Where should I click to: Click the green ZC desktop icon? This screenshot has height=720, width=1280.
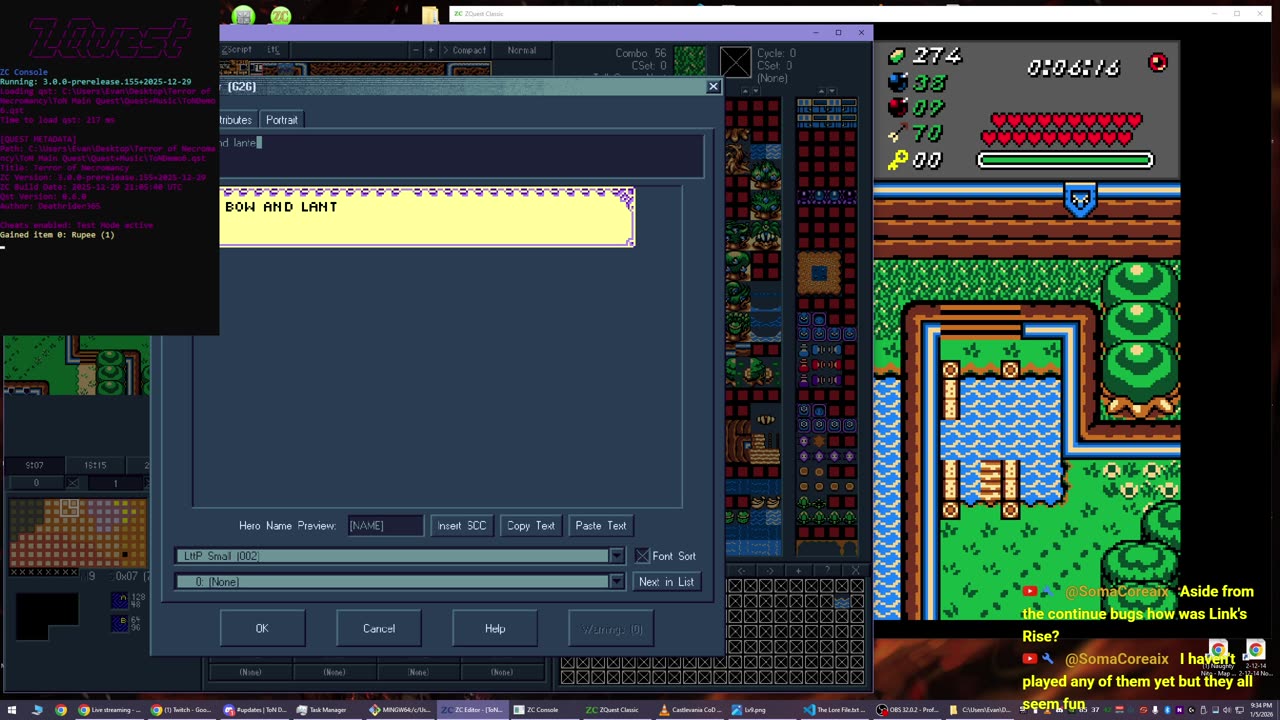281,15
